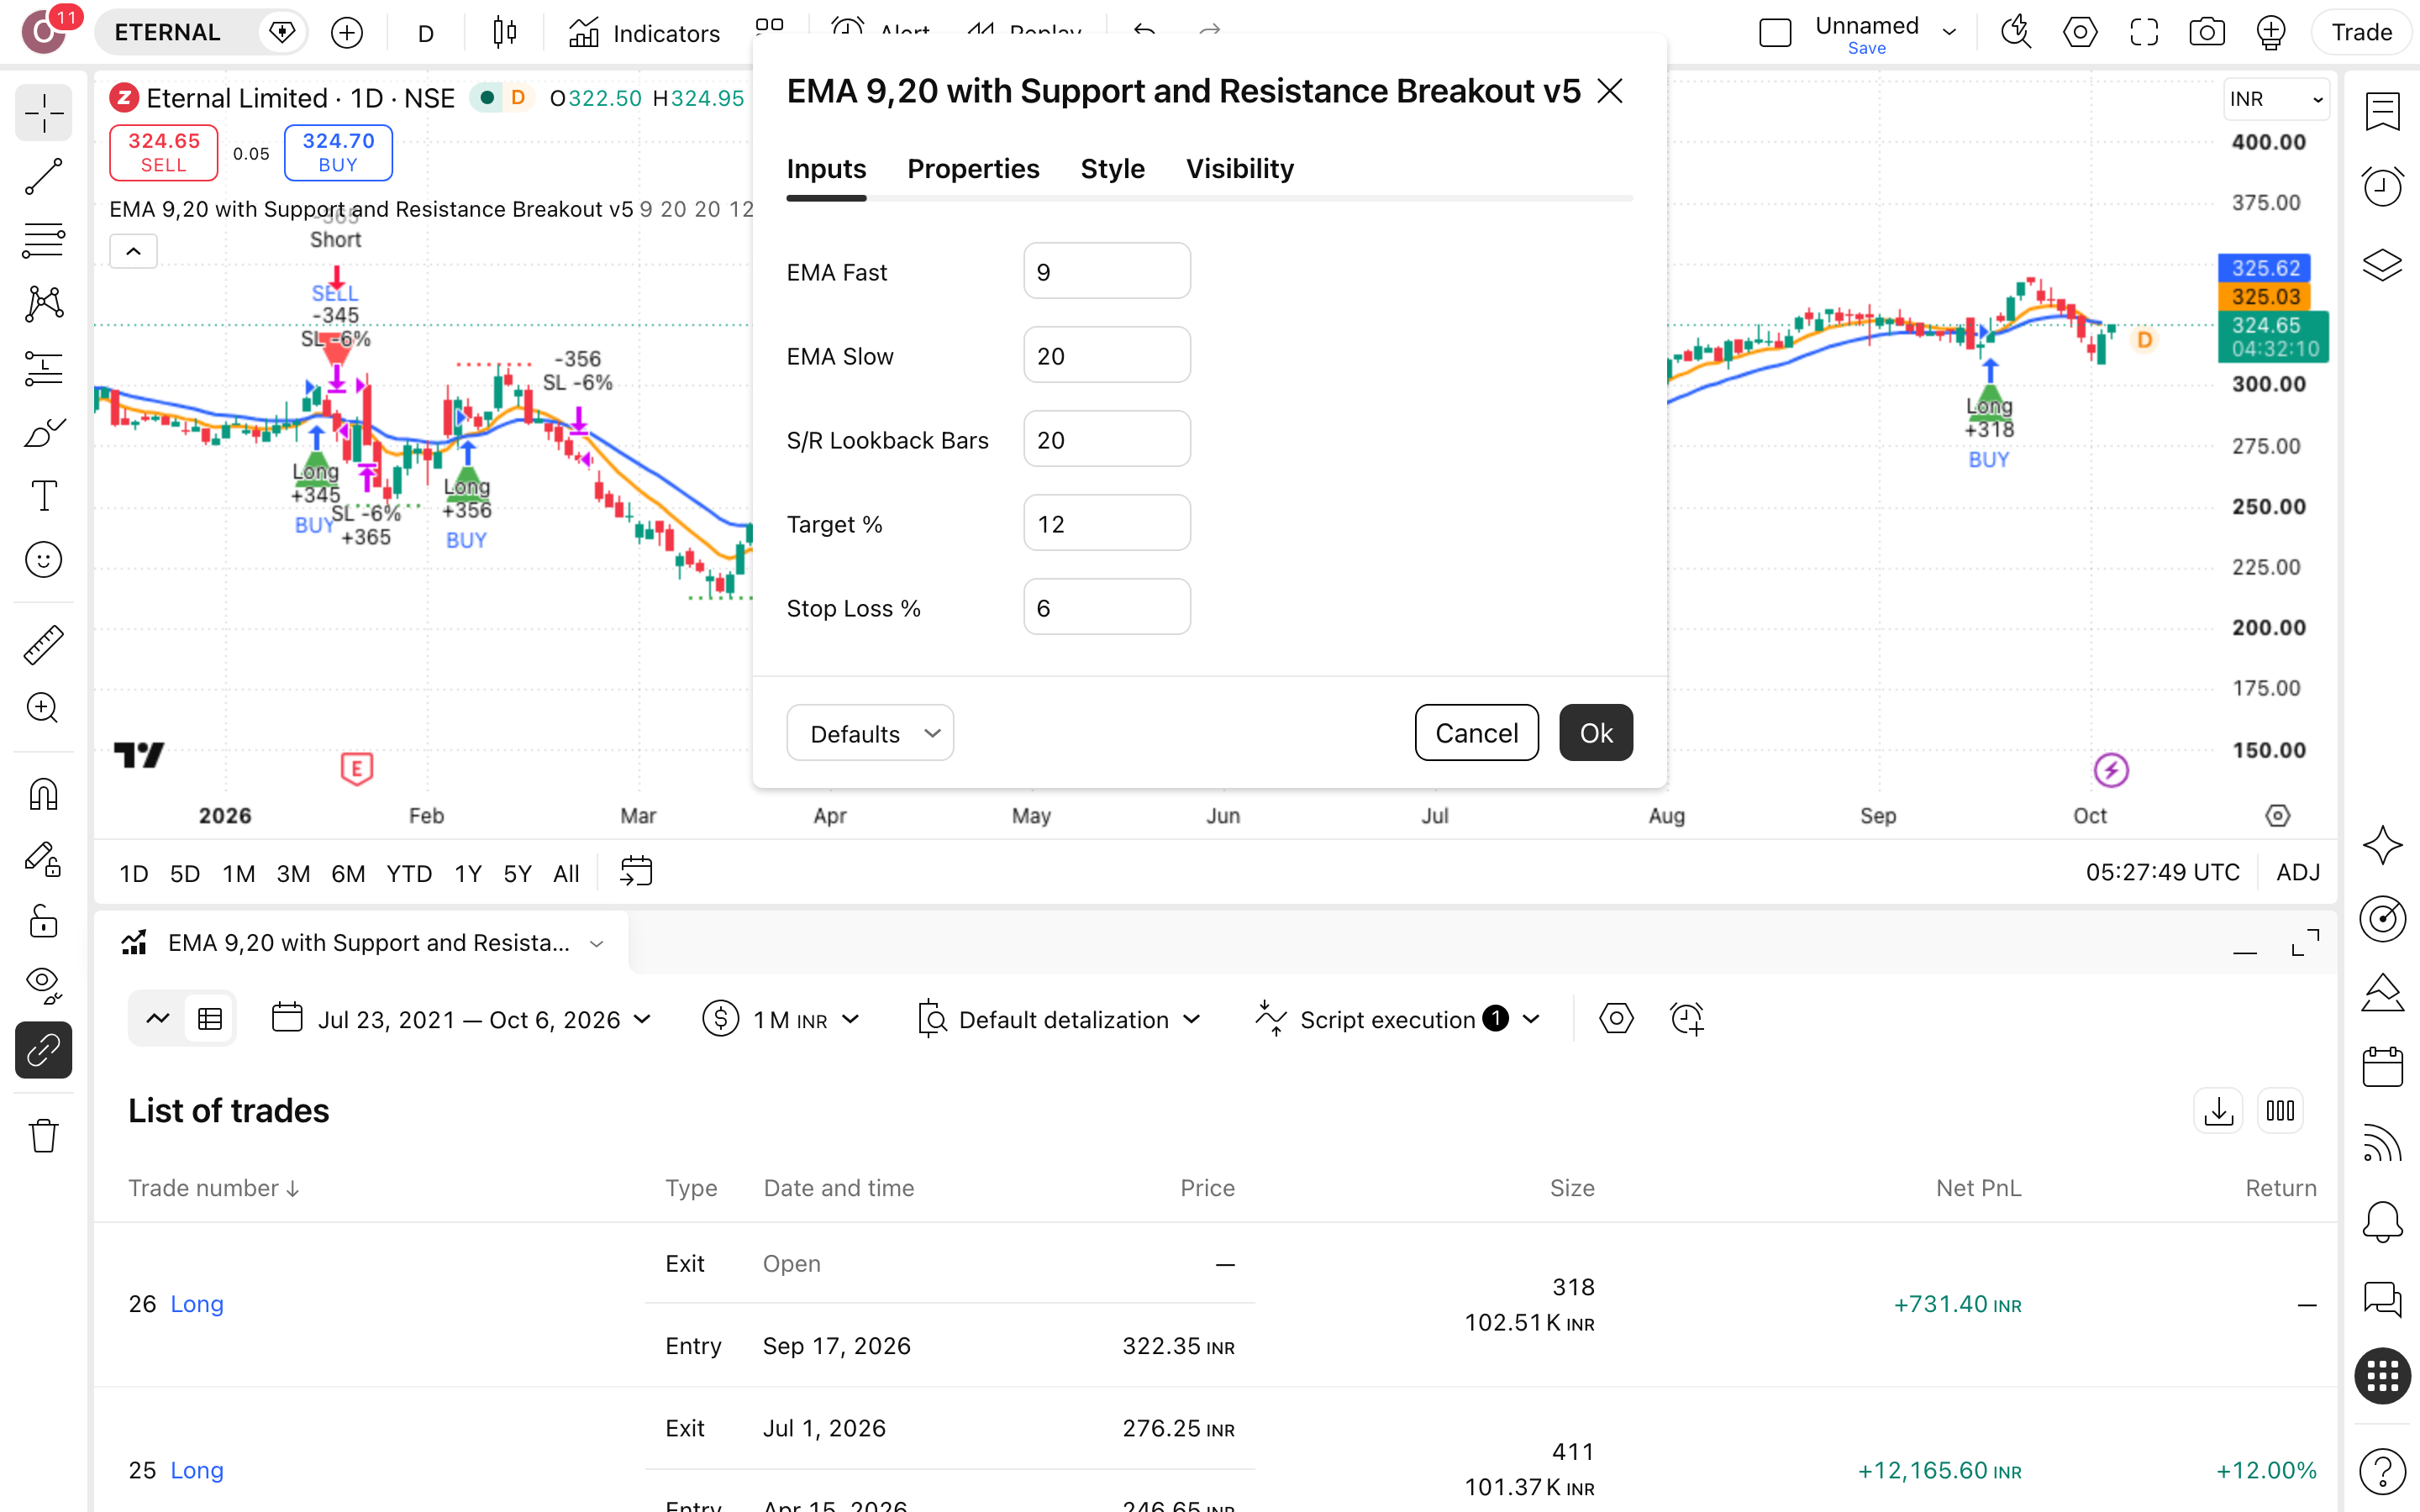Select the Inputs tab
The width and height of the screenshot is (2420, 1512).
826,169
